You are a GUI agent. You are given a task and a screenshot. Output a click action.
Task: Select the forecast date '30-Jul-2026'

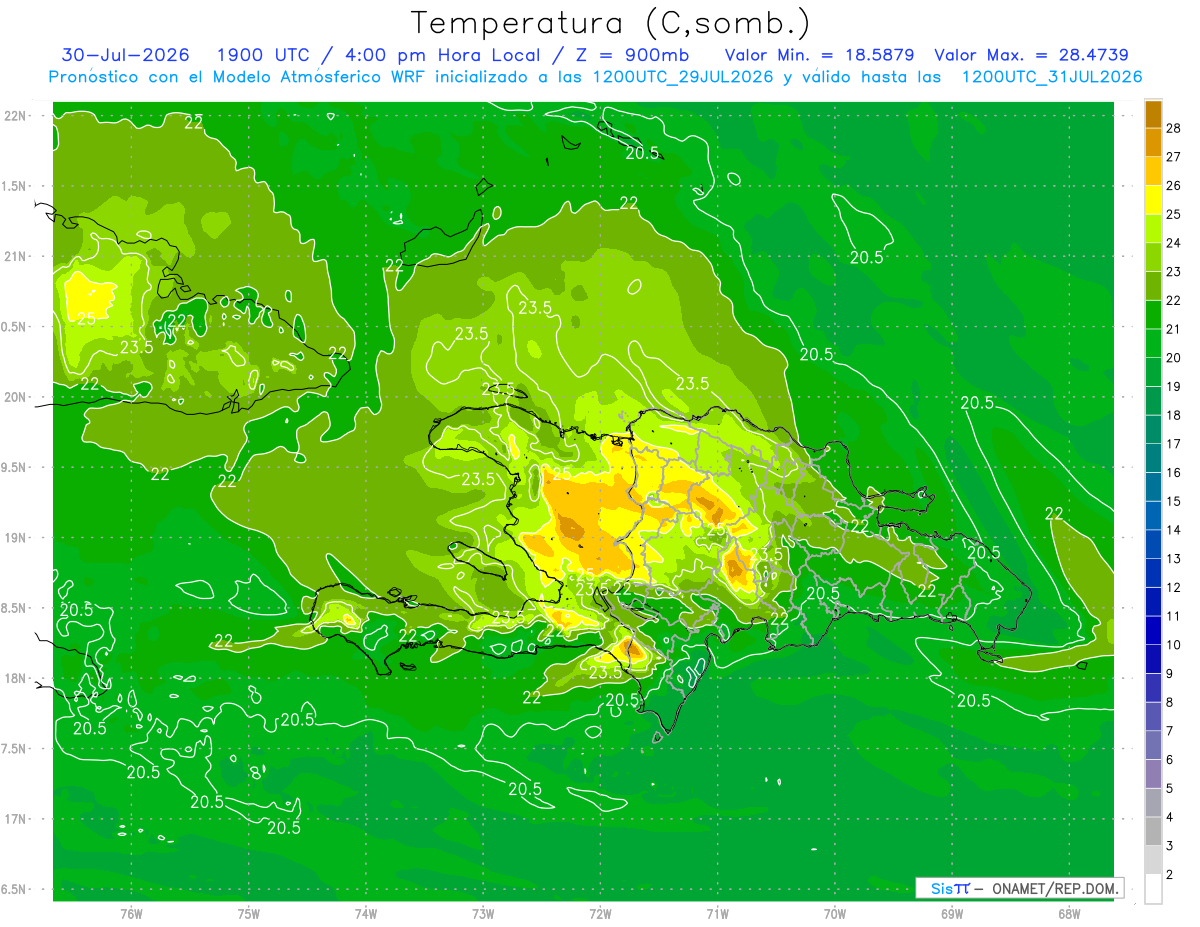[124, 55]
